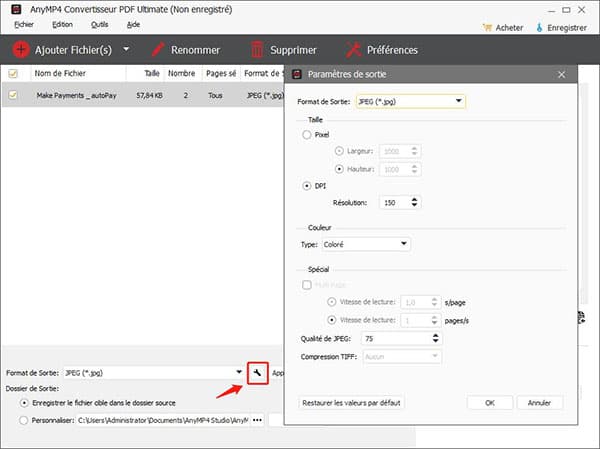Click the red plus Ajouter Fichier(s) icon

click(20, 49)
